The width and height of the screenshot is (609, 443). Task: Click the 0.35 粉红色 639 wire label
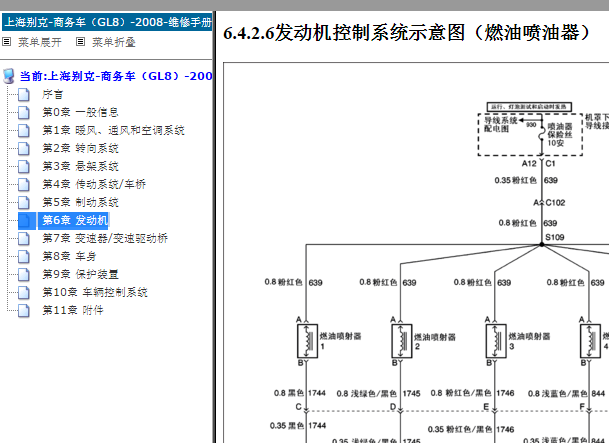click(526, 180)
